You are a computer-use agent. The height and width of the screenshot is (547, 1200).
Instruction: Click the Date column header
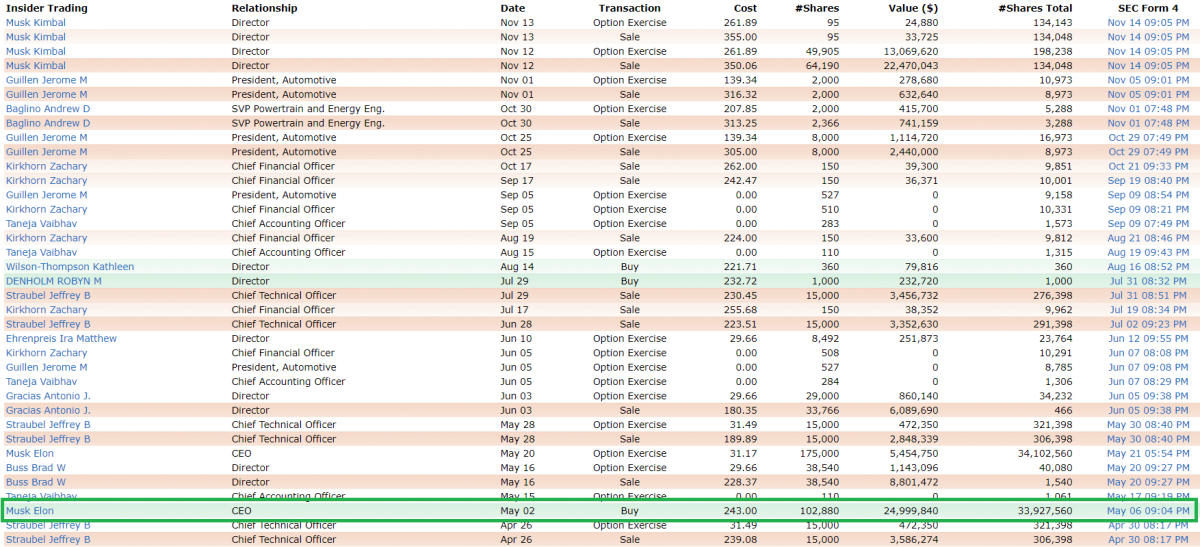point(512,8)
